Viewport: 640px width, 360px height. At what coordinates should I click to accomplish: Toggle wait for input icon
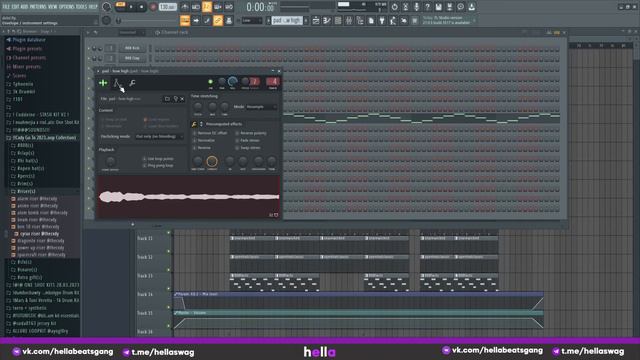pyautogui.click(x=196, y=7)
